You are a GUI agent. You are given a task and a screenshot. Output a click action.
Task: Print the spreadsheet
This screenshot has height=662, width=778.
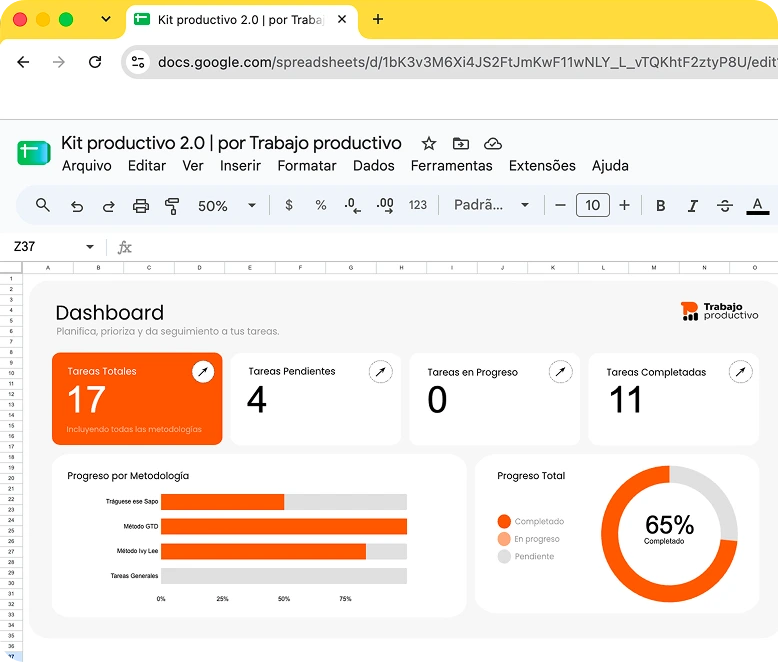pos(141,205)
